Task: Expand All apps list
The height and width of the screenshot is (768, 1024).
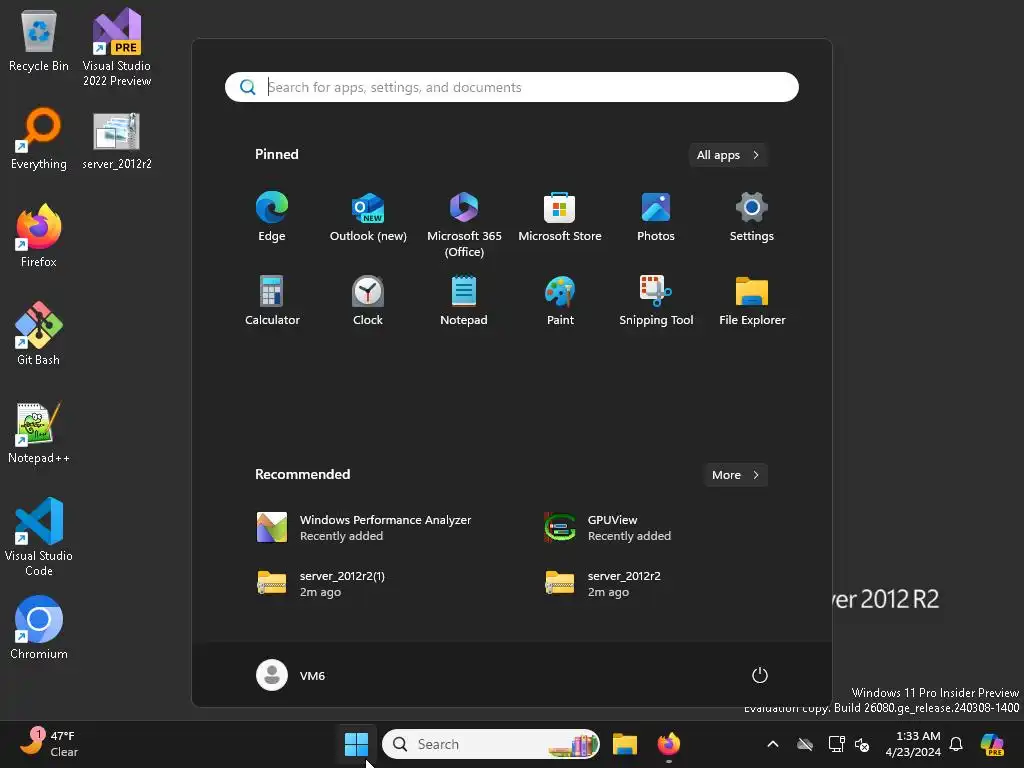Action: (x=728, y=155)
